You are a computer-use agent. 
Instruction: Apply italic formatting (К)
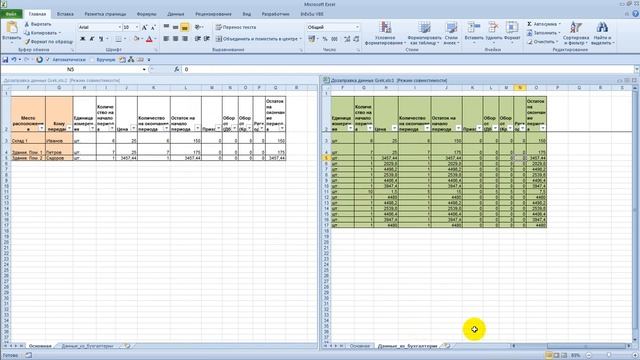[x=92, y=39]
